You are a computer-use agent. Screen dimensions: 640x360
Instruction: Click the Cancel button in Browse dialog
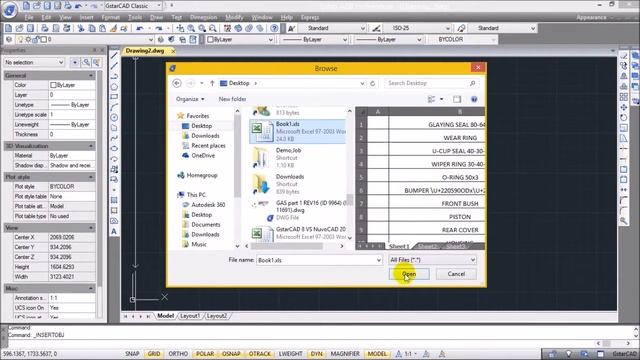456,274
